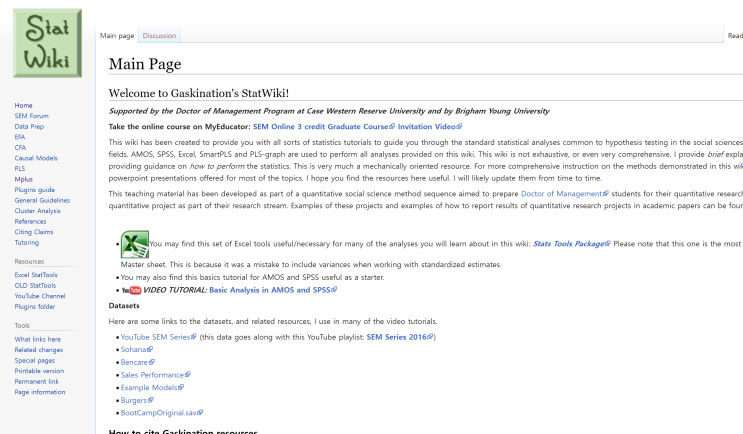Open Data Prep sidebar link
This screenshot has width=743, height=434.
(x=29, y=127)
